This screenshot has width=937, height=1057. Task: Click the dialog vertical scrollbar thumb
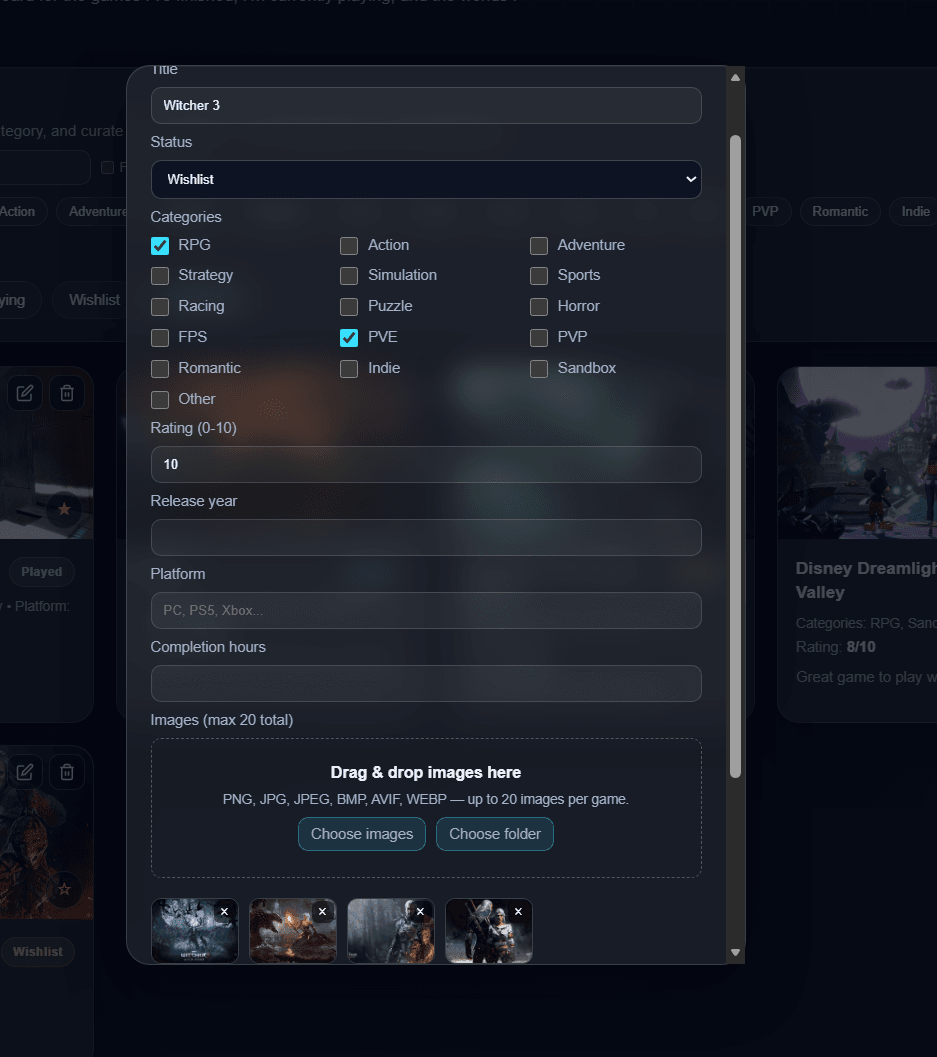pos(735,456)
